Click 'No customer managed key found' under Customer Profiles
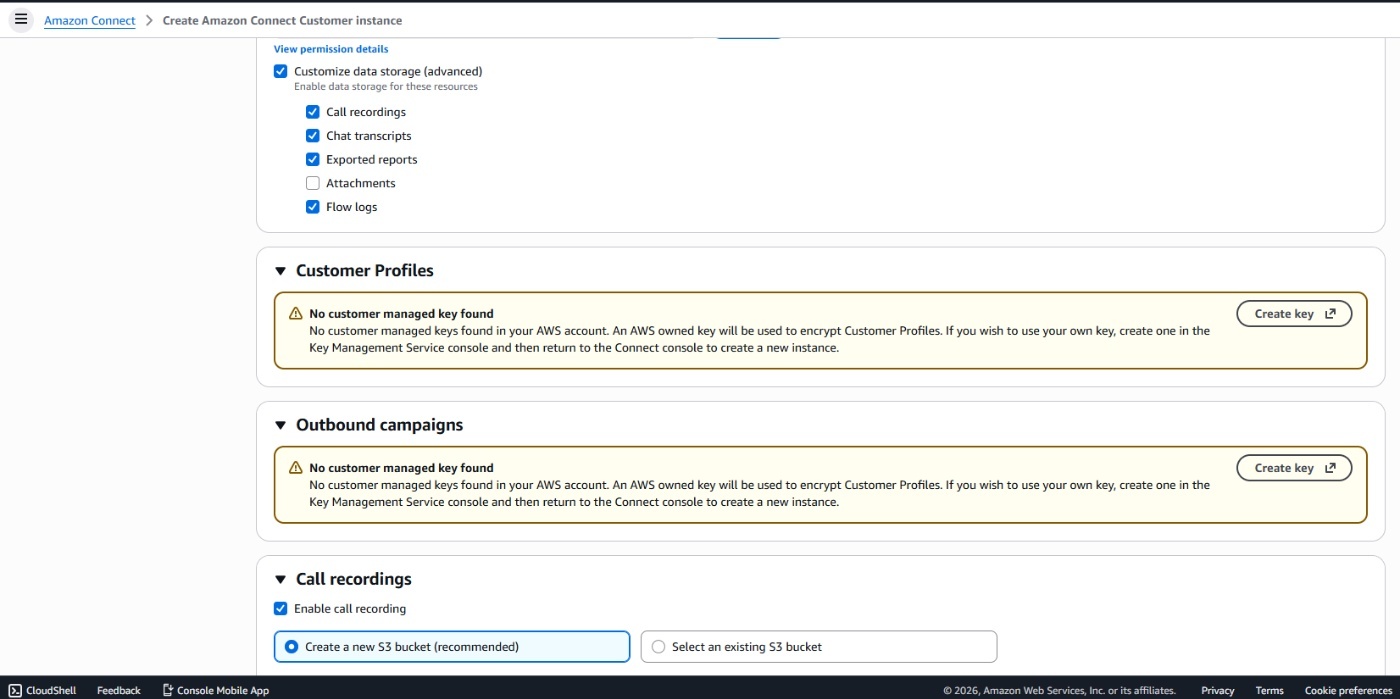The height and width of the screenshot is (699, 1400). 401,314
